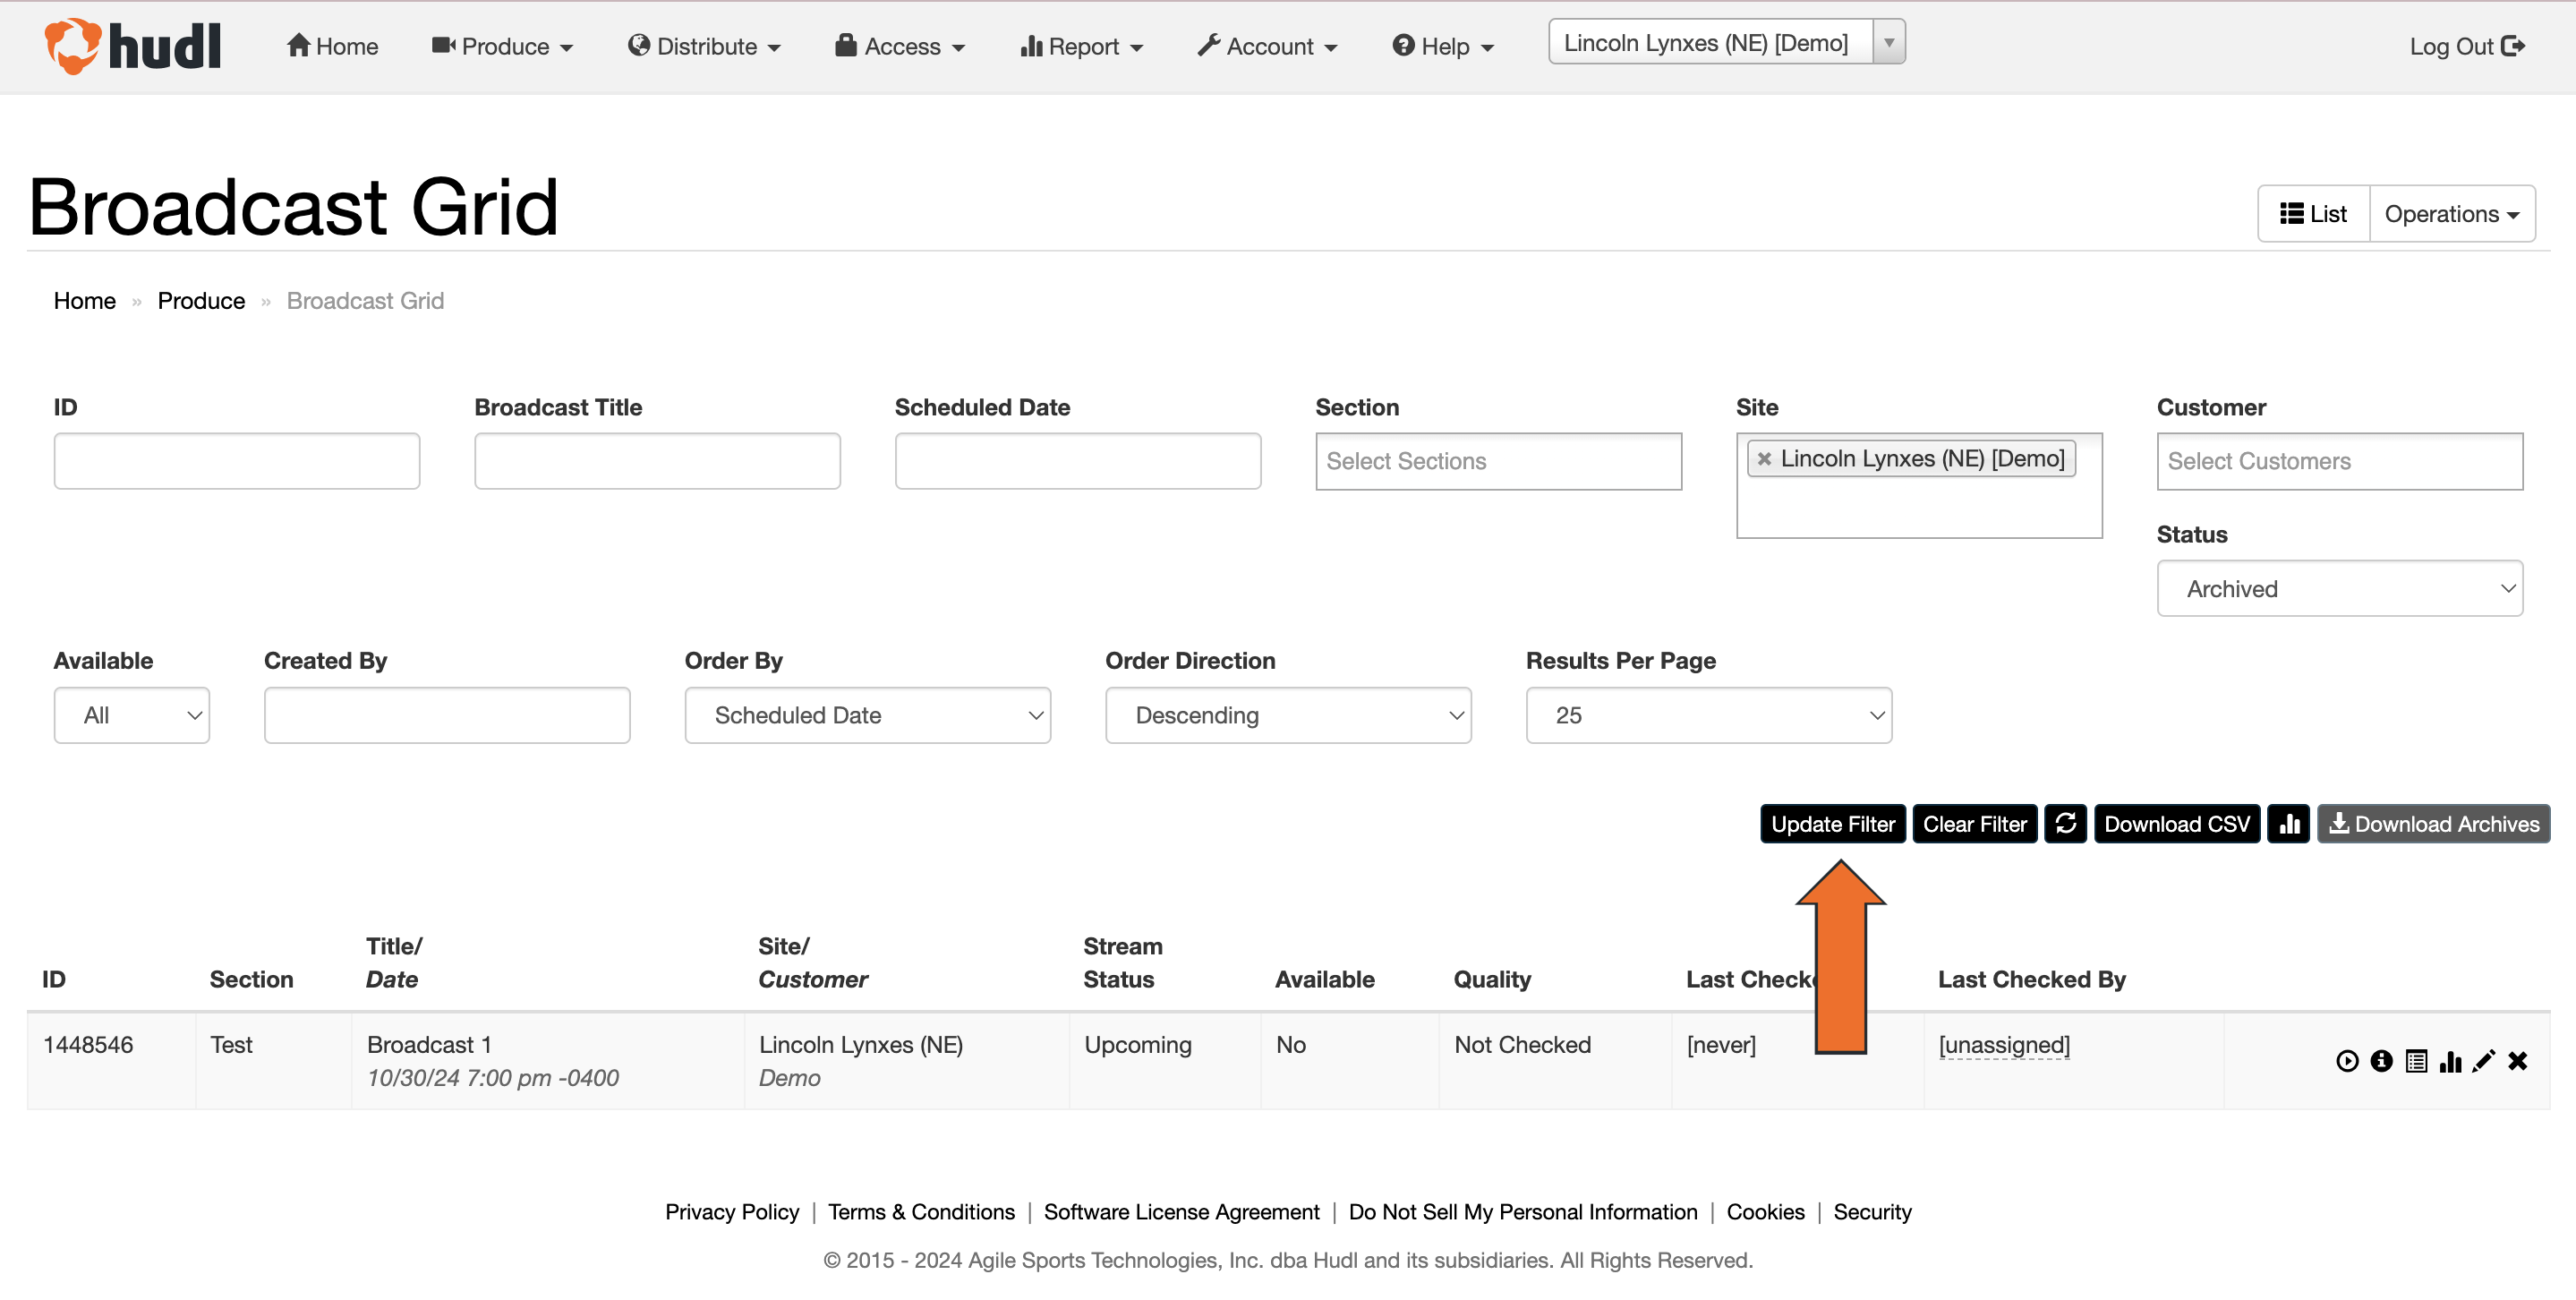Screen dimensions: 2576x1300
Task: Expand the Report menu
Action: click(x=1082, y=46)
